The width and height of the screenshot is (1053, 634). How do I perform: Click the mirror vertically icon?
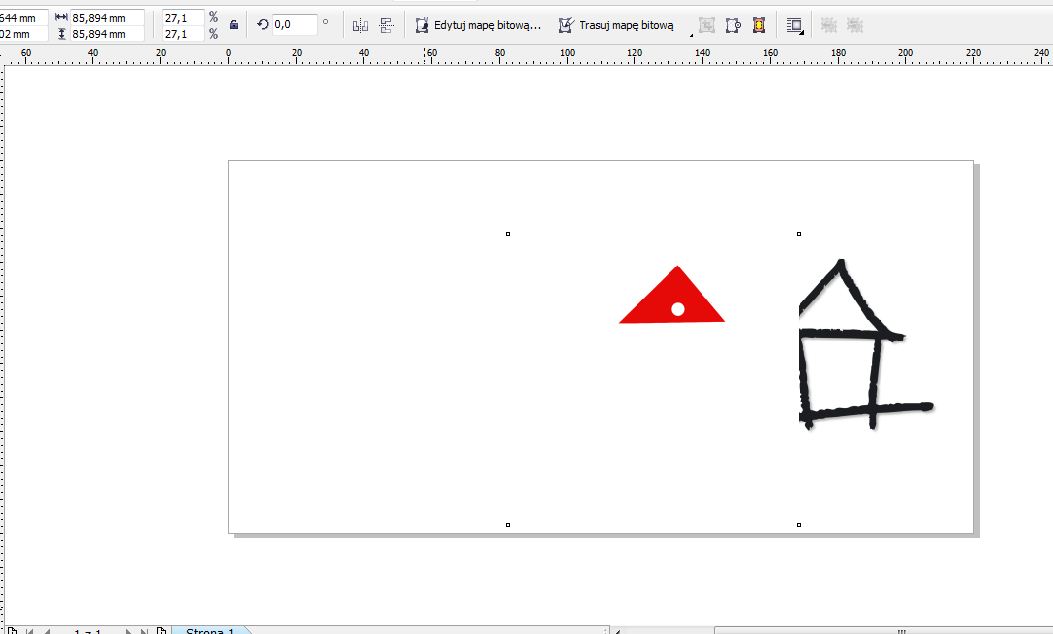pyautogui.click(x=386, y=25)
